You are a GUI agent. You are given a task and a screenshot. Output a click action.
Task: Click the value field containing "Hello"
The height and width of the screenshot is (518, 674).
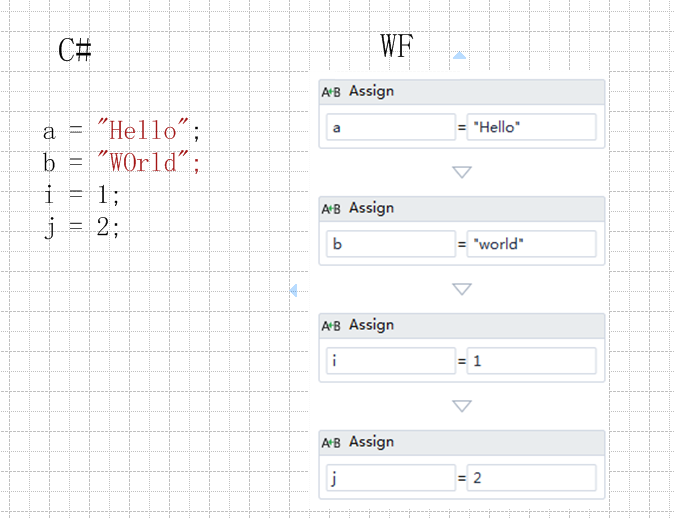tap(532, 127)
